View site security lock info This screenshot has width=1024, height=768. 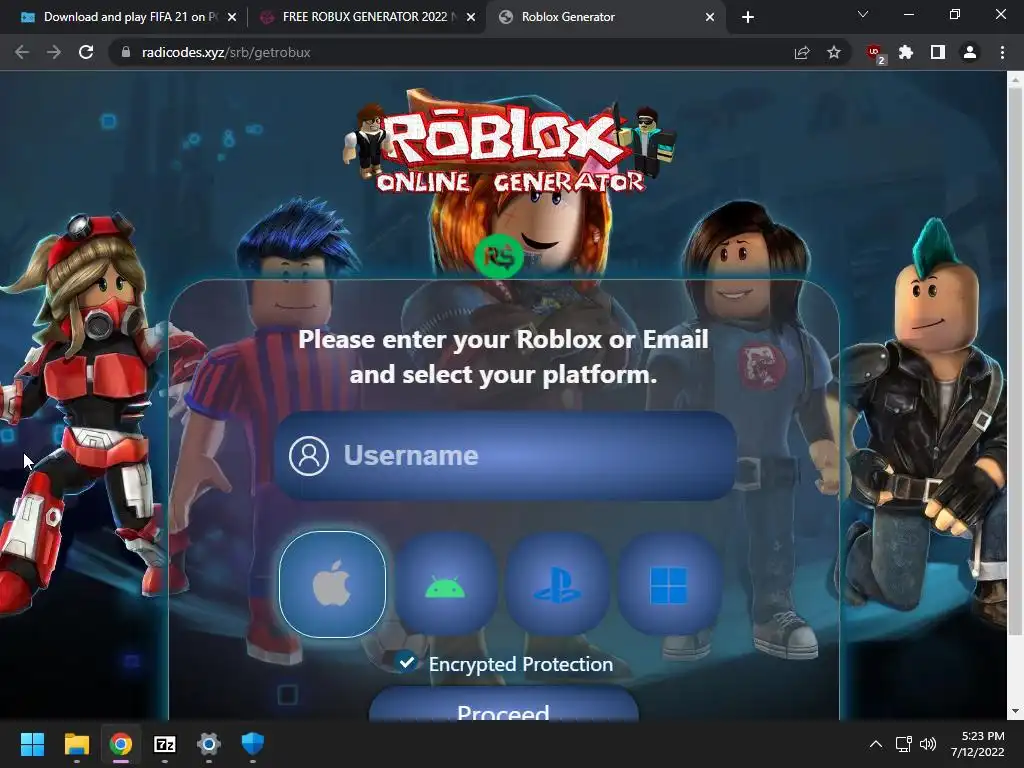click(x=126, y=52)
